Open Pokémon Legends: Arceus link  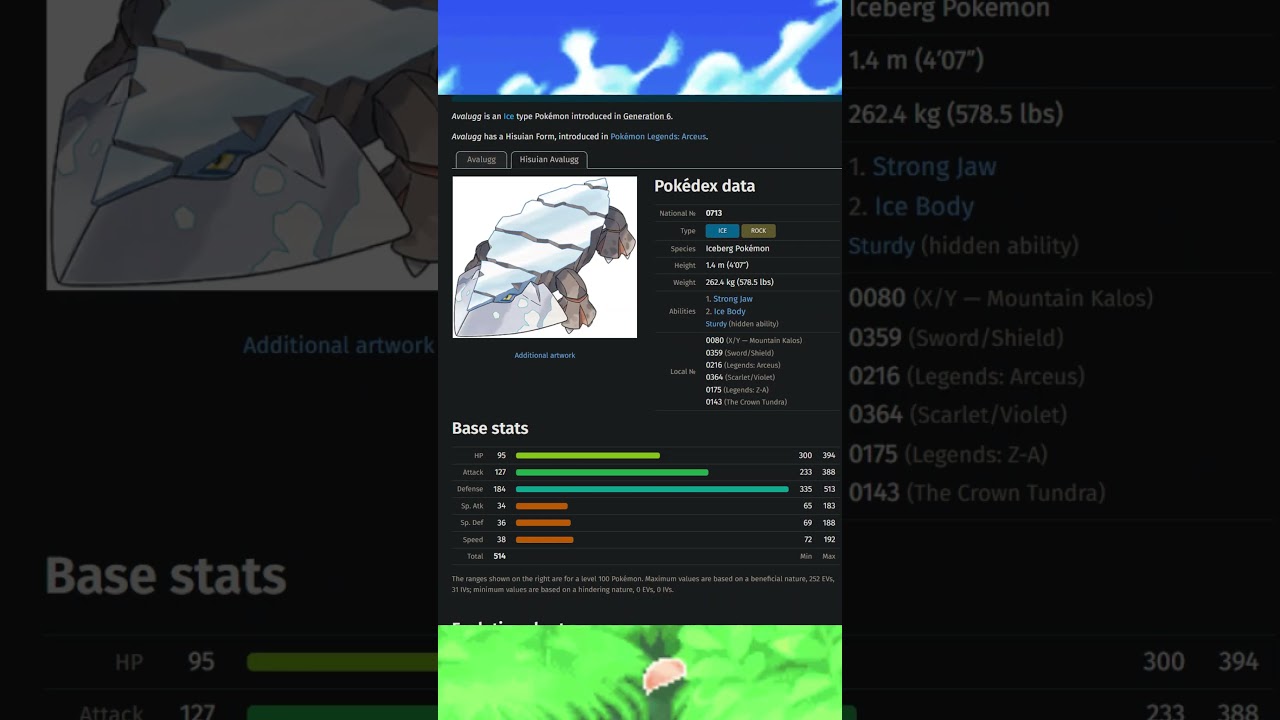click(658, 137)
